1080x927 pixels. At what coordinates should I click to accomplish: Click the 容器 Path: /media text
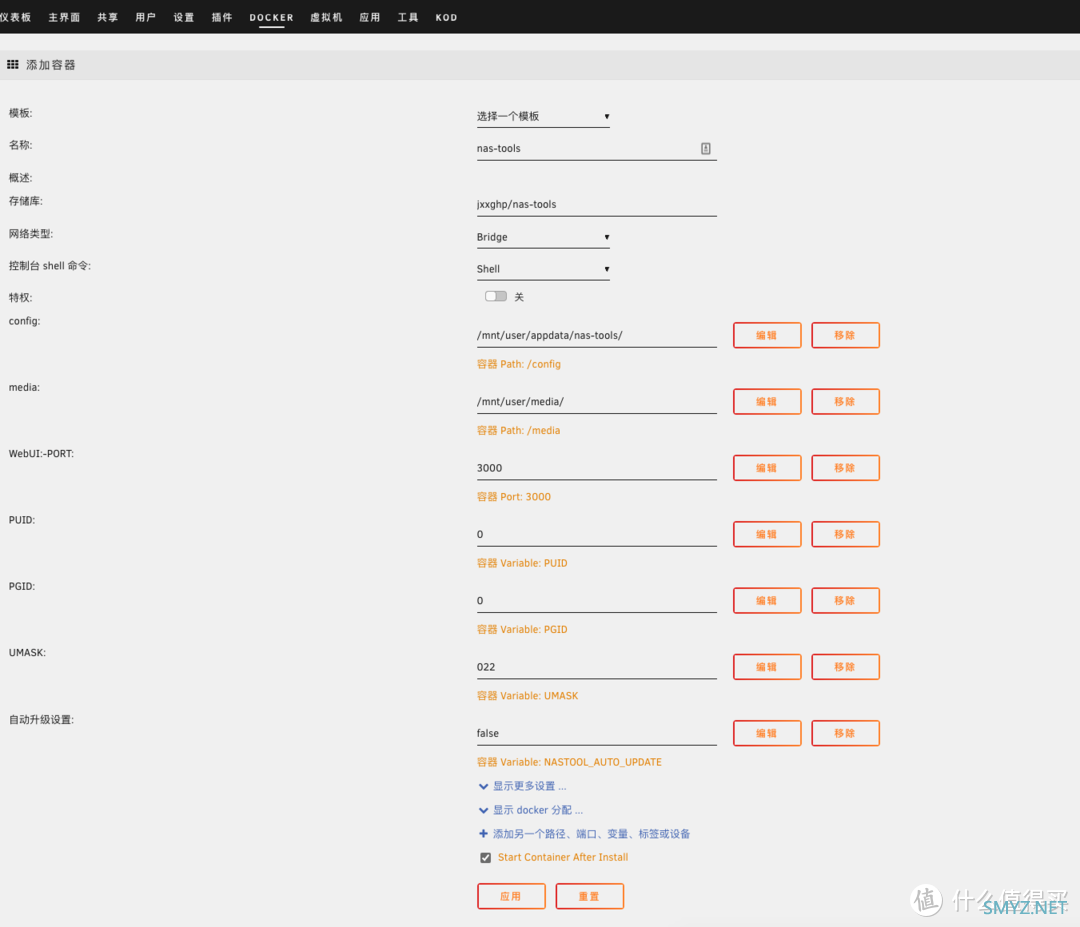coord(519,430)
